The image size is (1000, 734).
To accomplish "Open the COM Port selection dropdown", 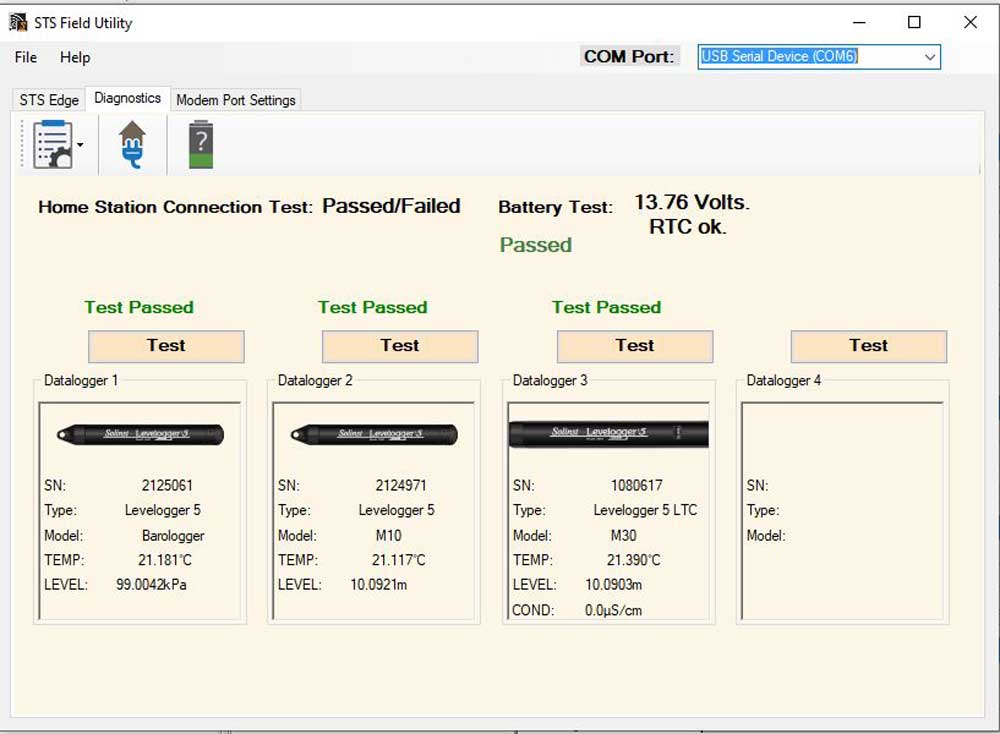I will (x=930, y=57).
